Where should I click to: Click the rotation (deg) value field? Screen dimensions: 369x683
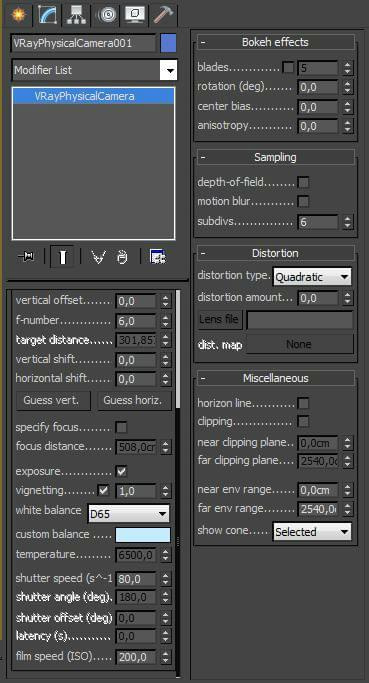click(x=318, y=88)
